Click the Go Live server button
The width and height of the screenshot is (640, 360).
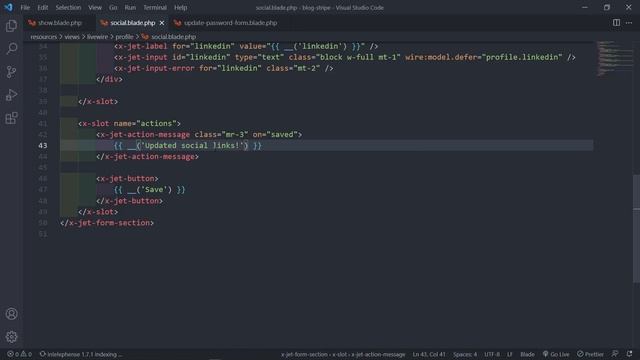click(556, 354)
